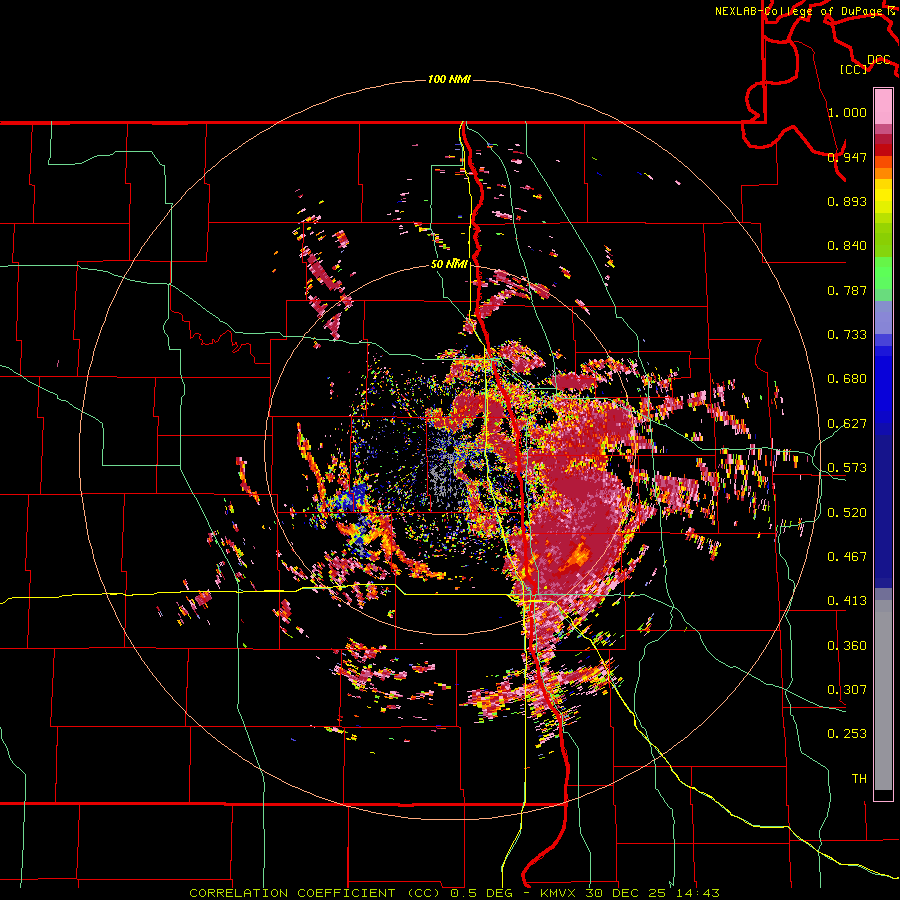The height and width of the screenshot is (900, 900).
Task: Click the TH threshold label on scale
Action: point(859,779)
